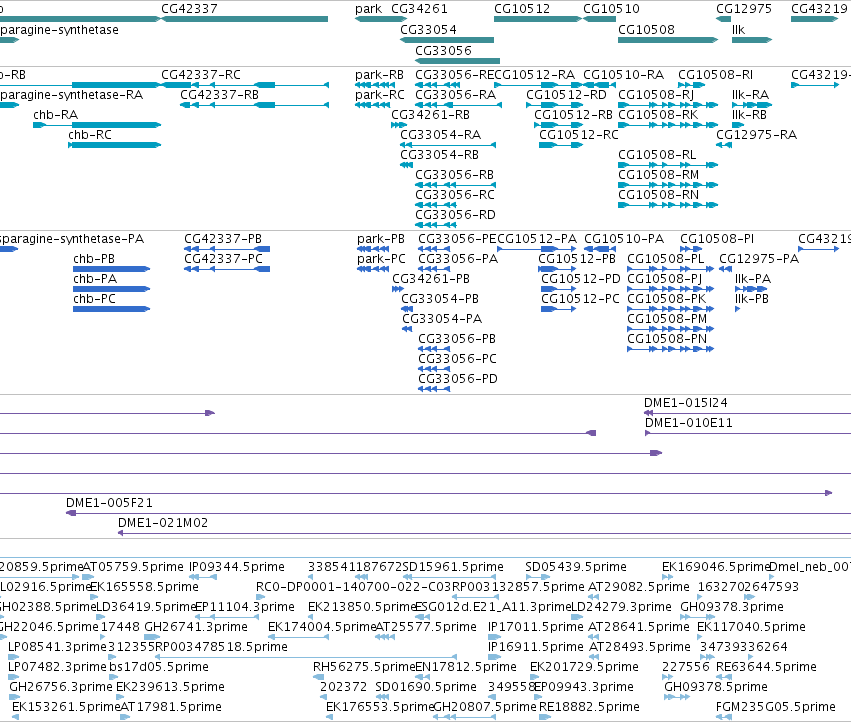The height and width of the screenshot is (722, 851).
Task: Select the CG33056 gene label
Action: coord(443,50)
